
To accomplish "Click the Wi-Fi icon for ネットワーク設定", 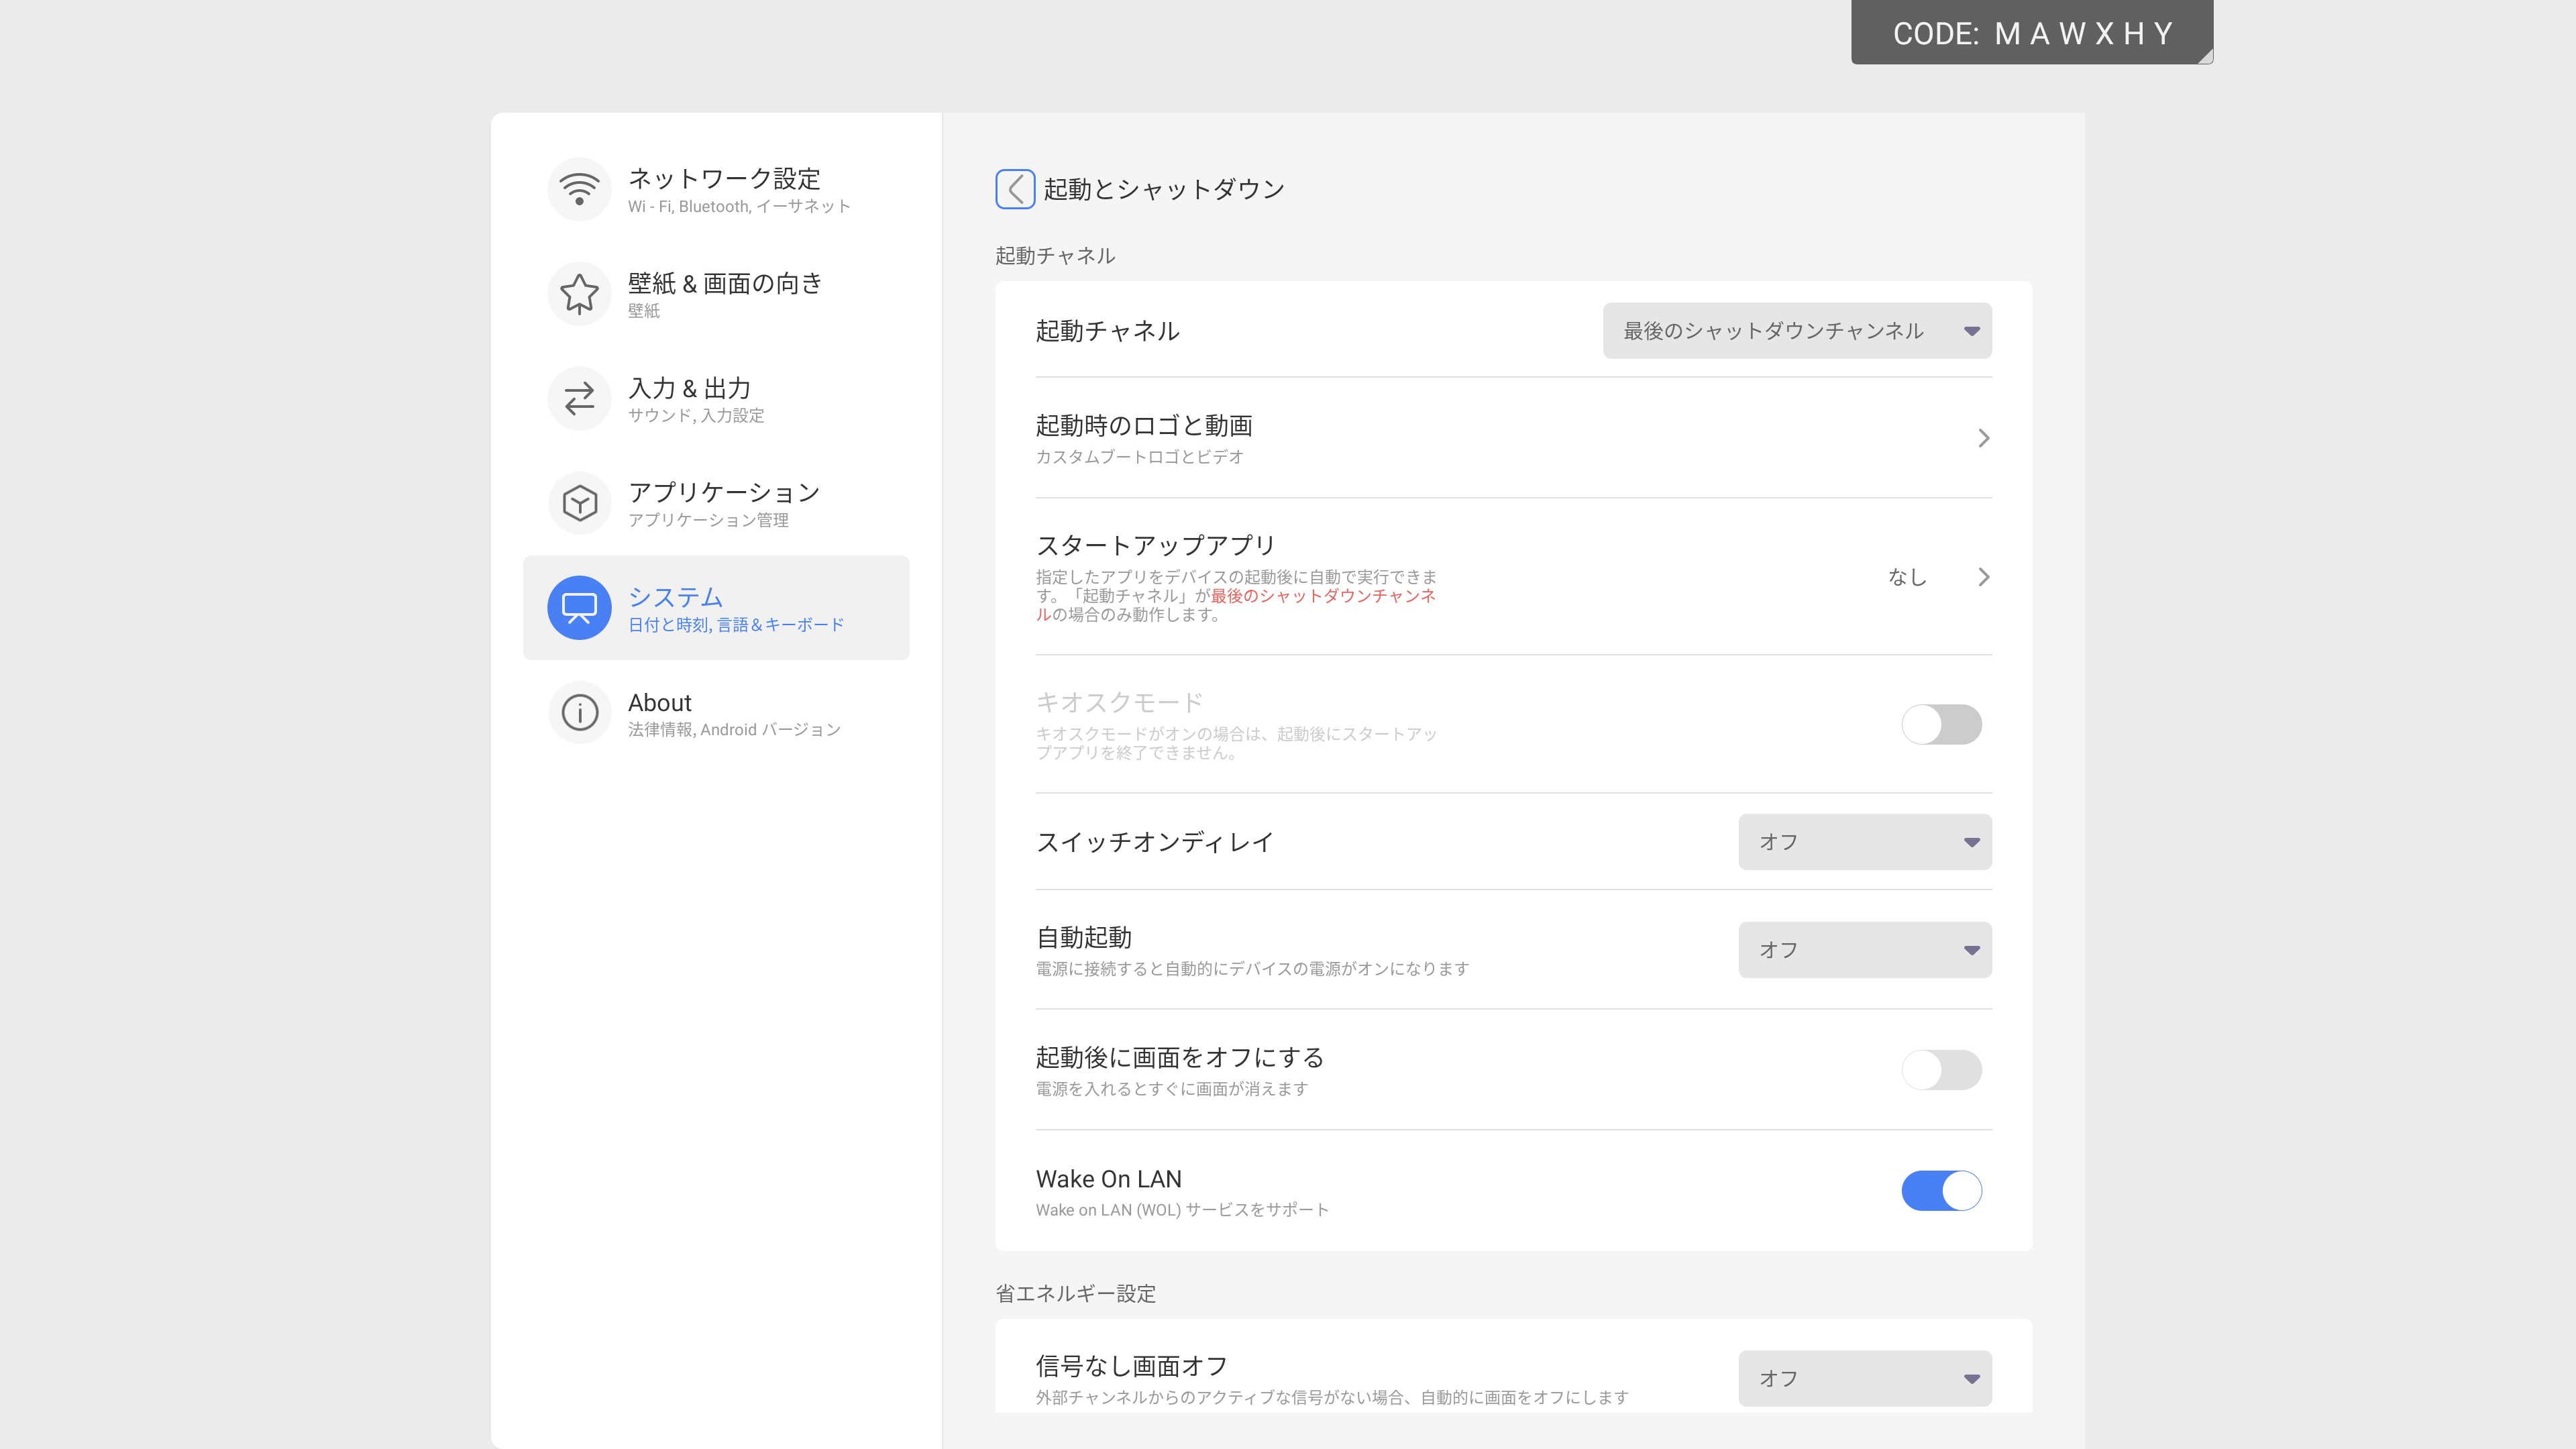I will point(579,189).
